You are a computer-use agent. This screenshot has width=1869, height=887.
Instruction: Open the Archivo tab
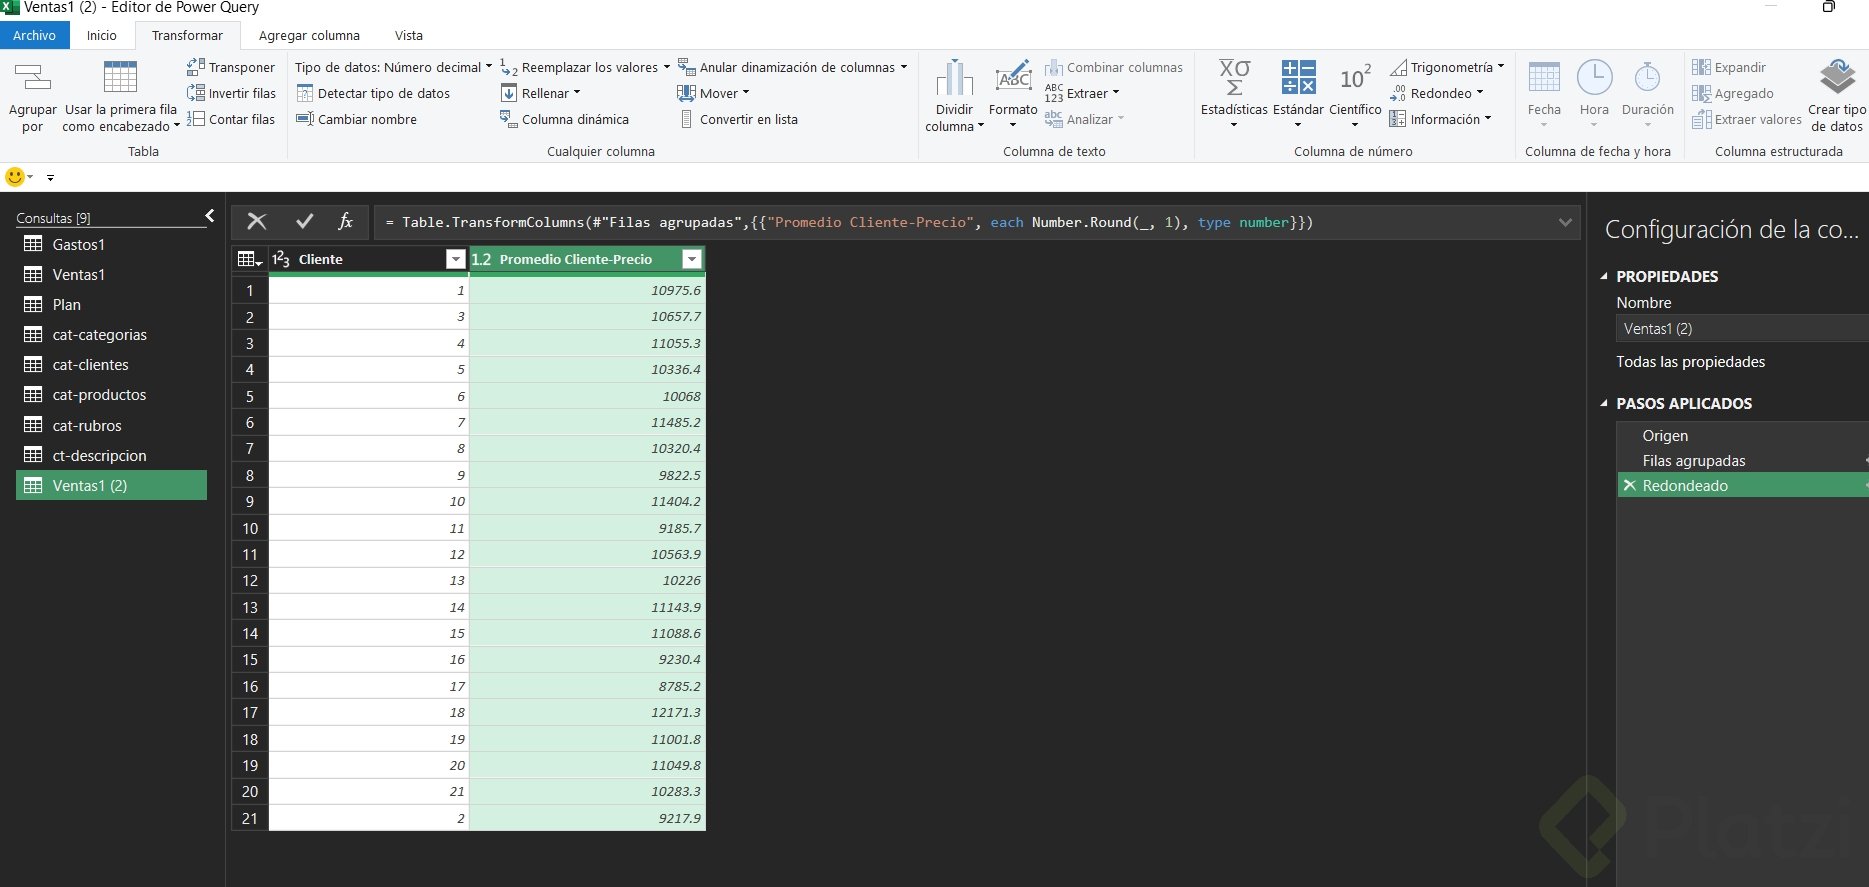(x=34, y=35)
